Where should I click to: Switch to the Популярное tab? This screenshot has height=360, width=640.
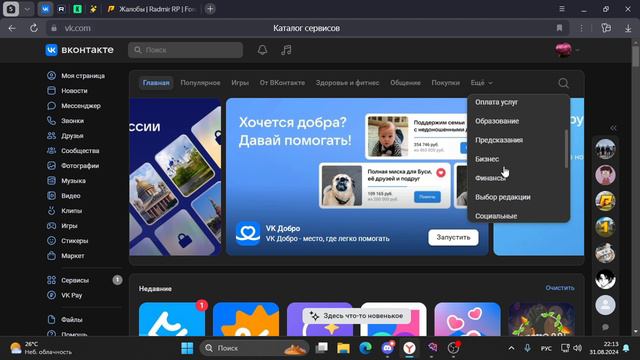(x=200, y=83)
